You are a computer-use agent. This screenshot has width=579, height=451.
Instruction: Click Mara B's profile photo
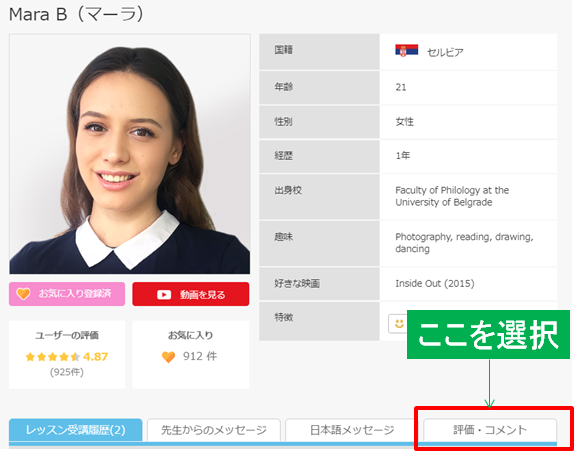(130, 154)
